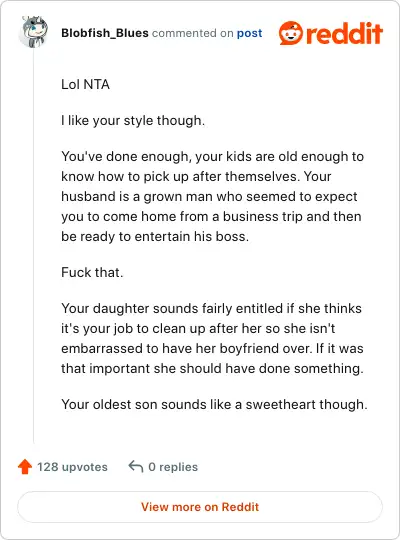The image size is (400, 540).
Task: Click the paragraph about the entitled daughter
Action: tap(212, 338)
